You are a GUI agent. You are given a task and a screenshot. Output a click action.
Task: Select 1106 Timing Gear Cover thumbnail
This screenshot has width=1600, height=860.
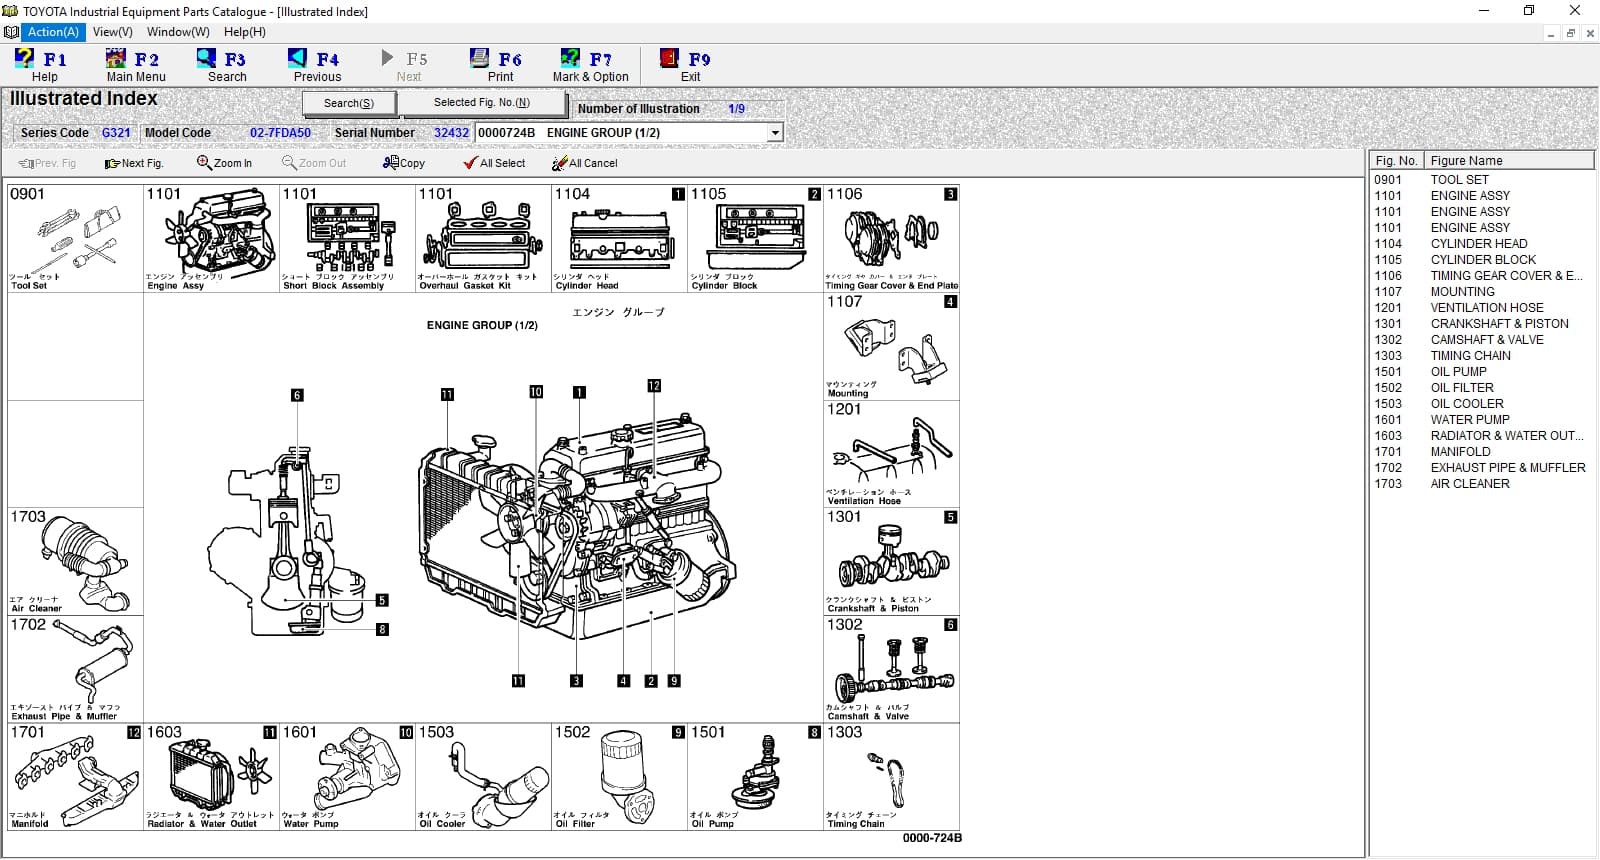(x=891, y=238)
